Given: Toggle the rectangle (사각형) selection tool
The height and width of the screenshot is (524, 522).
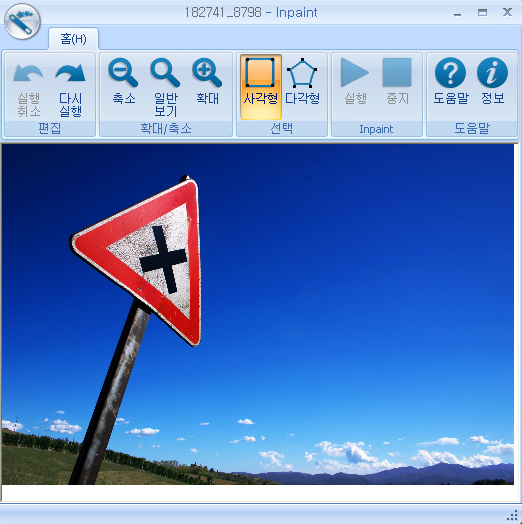Looking at the screenshot, I should (261, 87).
